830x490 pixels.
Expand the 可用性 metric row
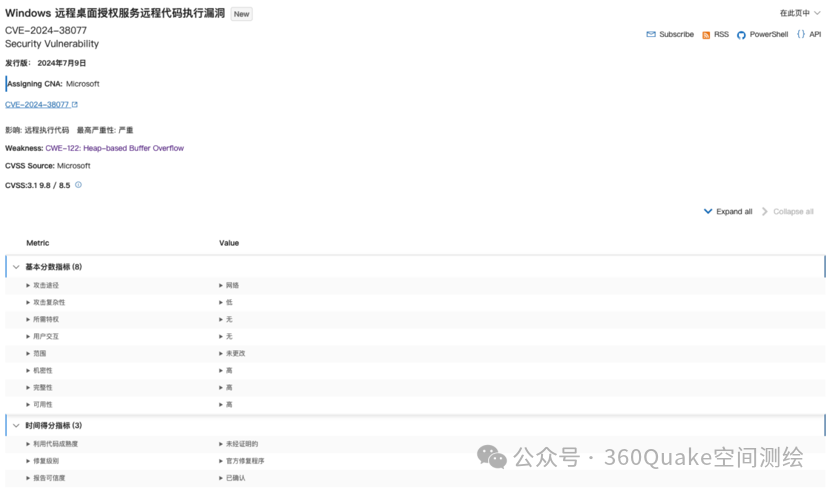[39, 404]
